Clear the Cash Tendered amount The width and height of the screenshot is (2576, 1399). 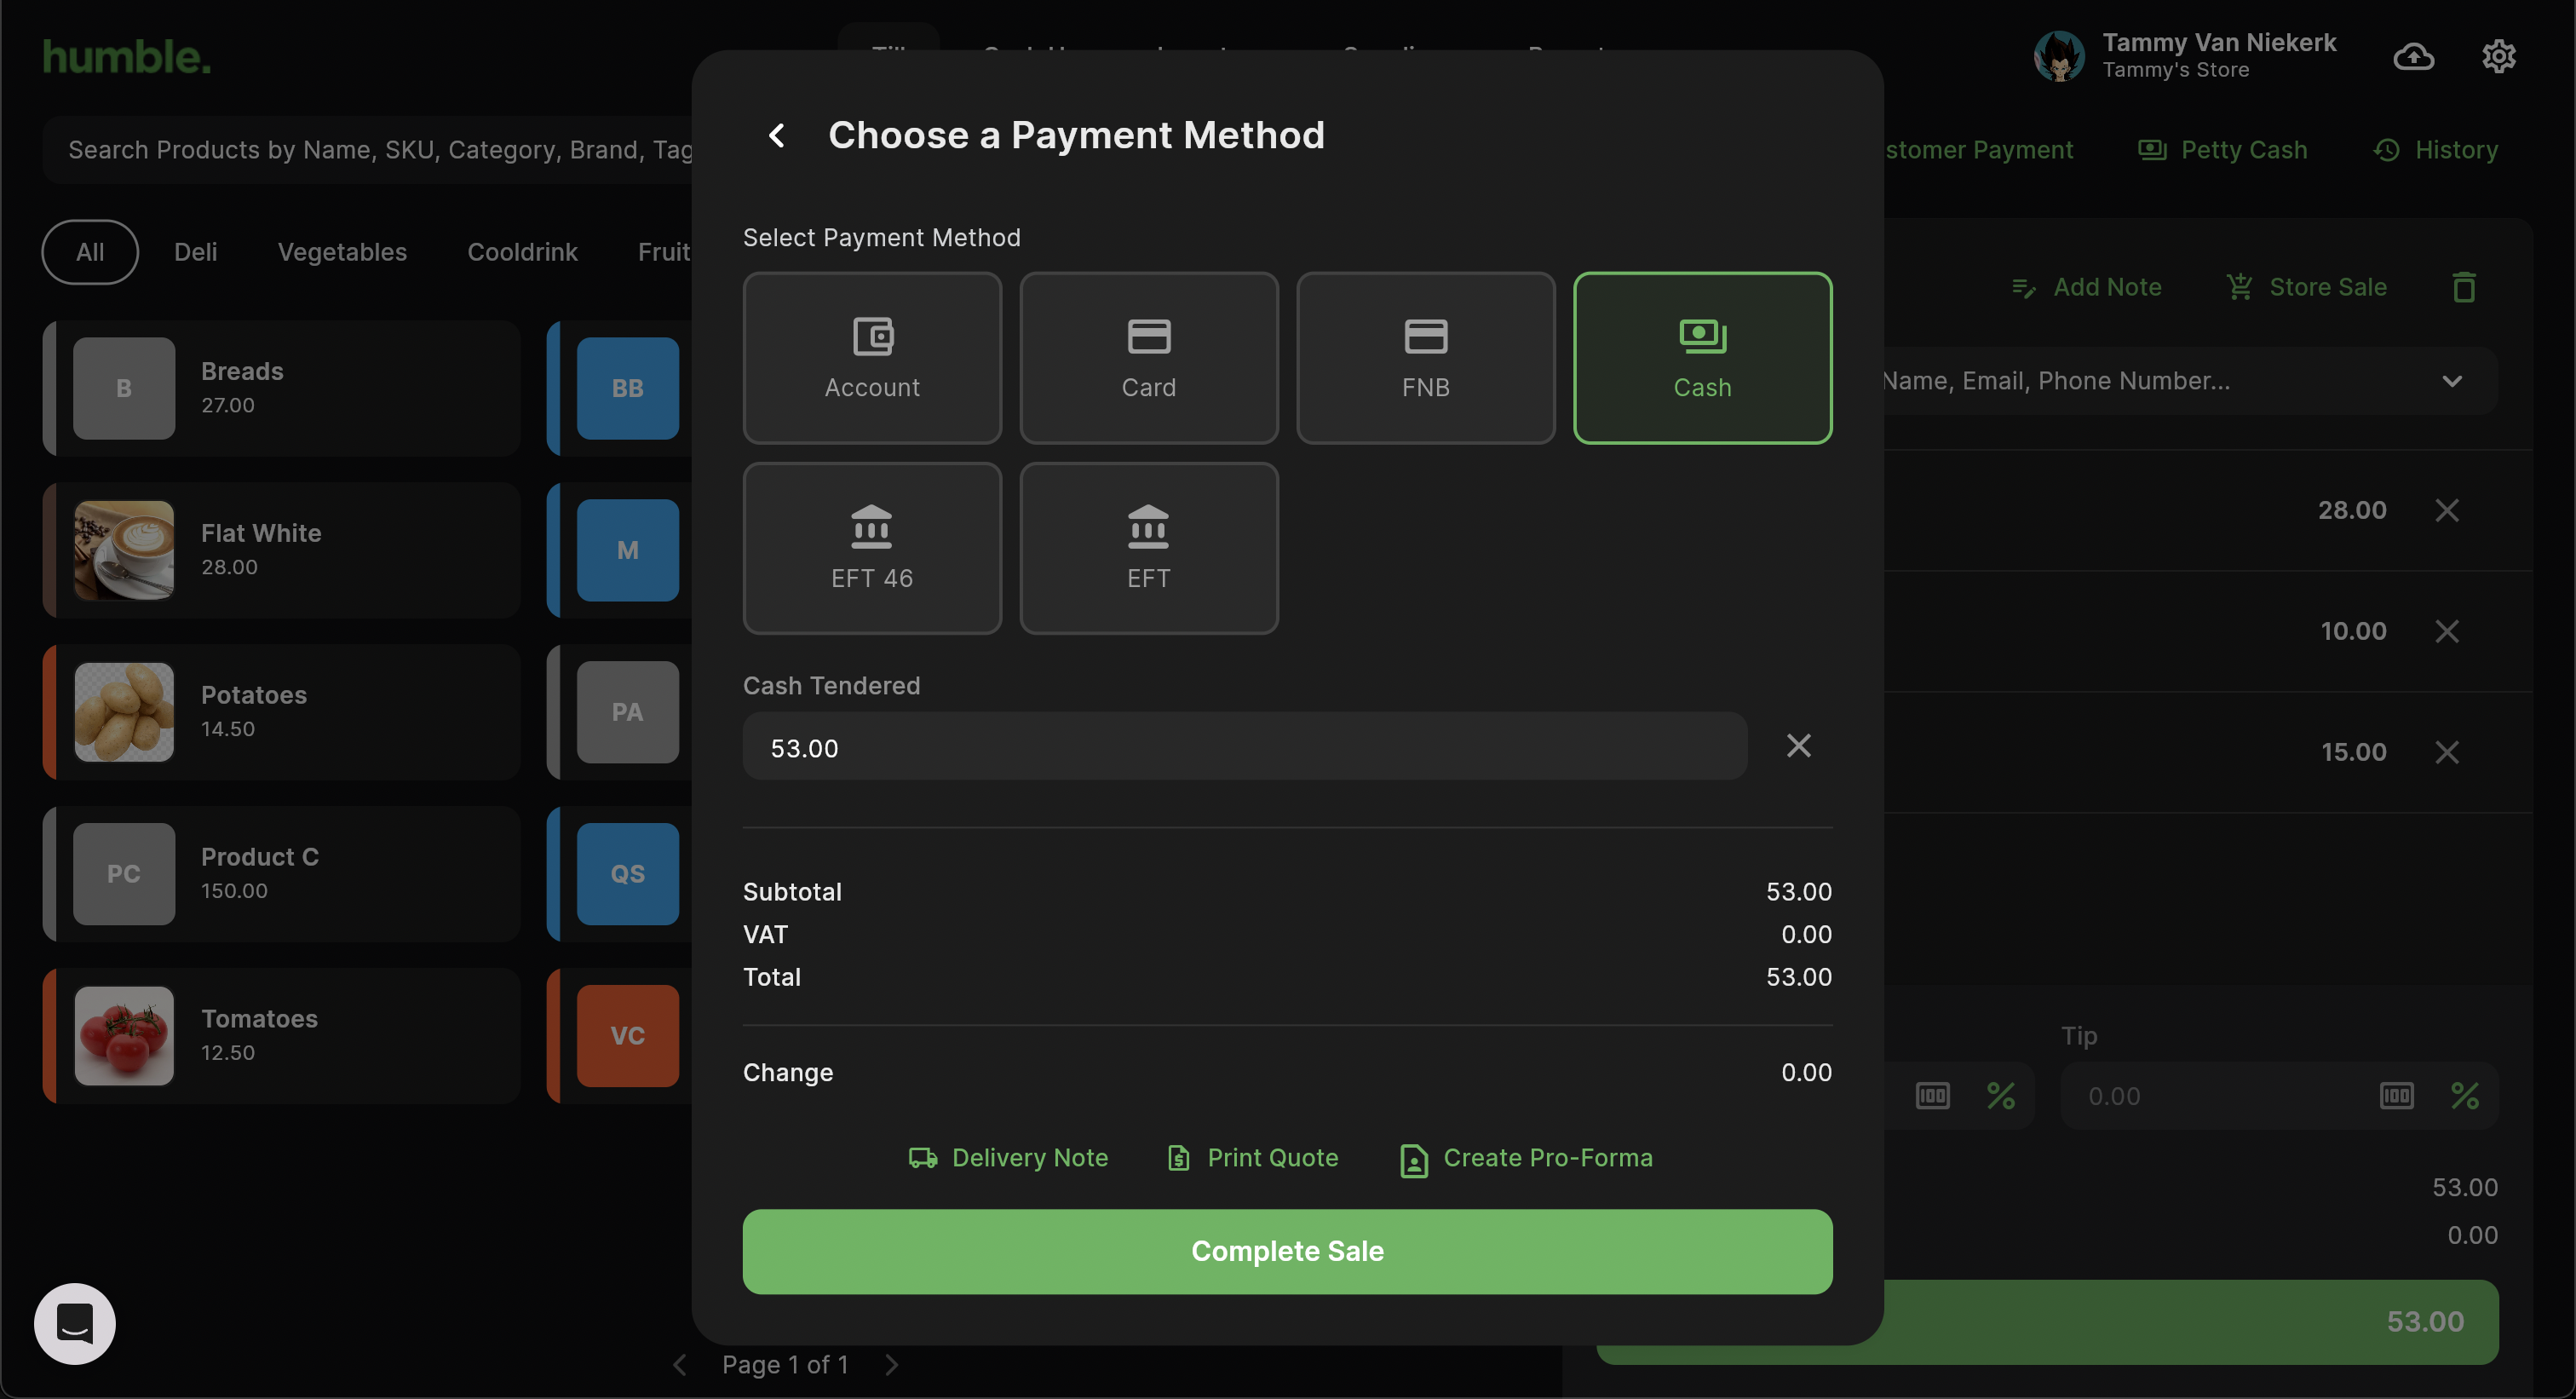point(1798,746)
